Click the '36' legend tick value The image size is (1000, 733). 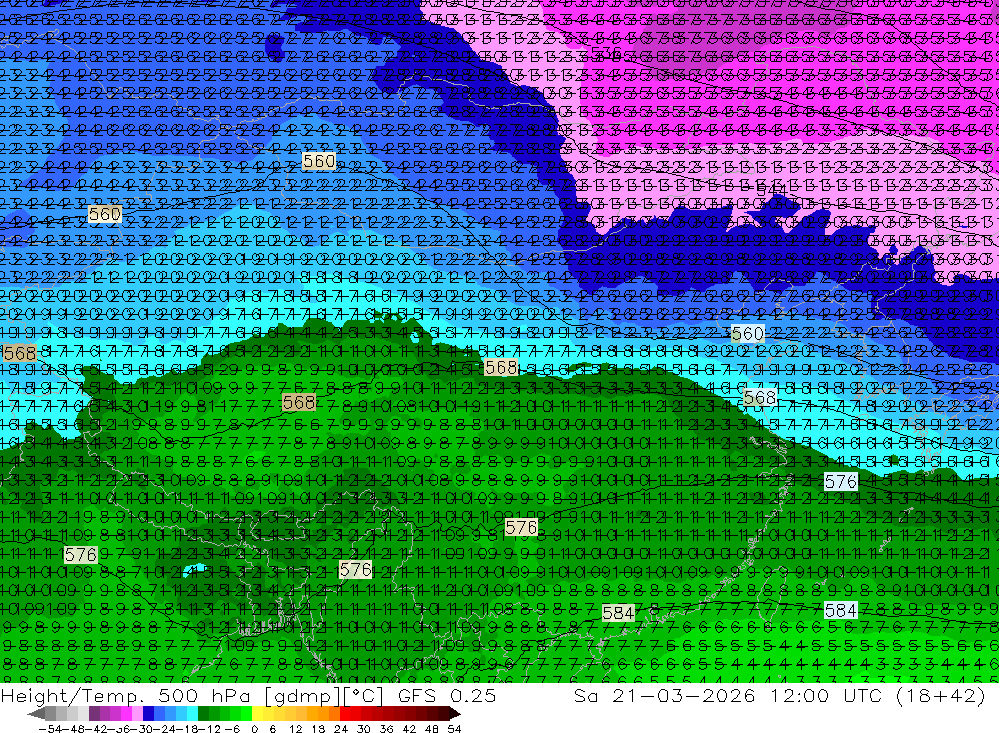[386, 729]
